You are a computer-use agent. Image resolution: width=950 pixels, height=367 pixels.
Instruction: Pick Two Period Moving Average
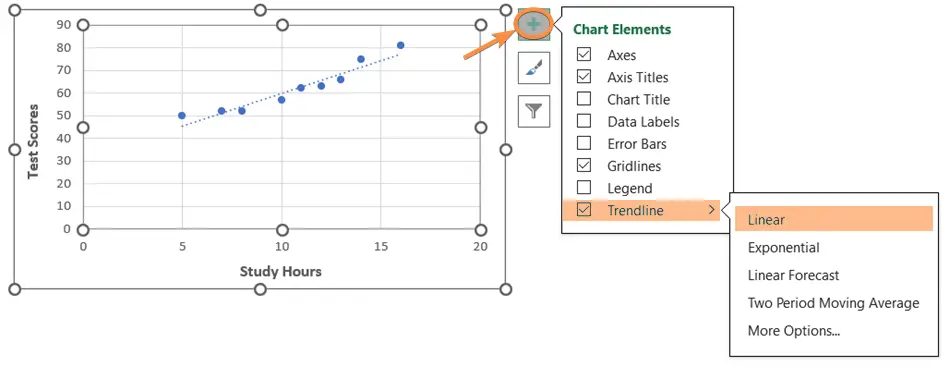point(834,303)
